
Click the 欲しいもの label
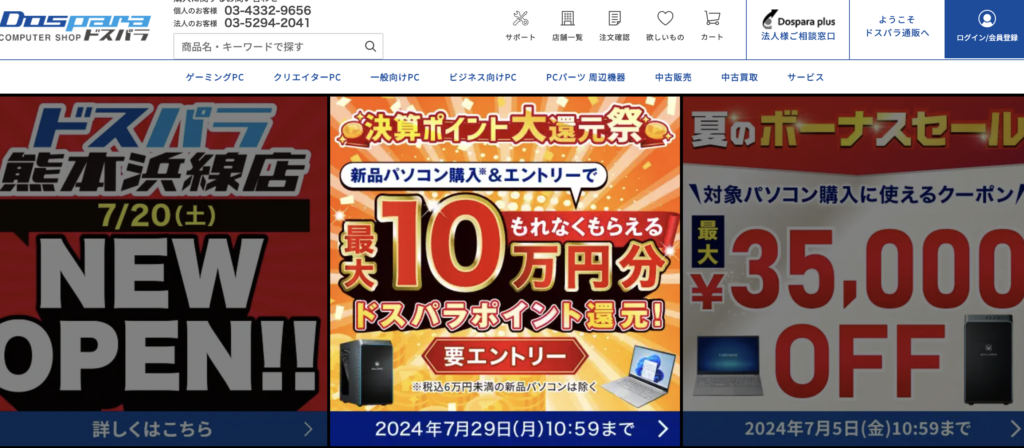click(665, 37)
